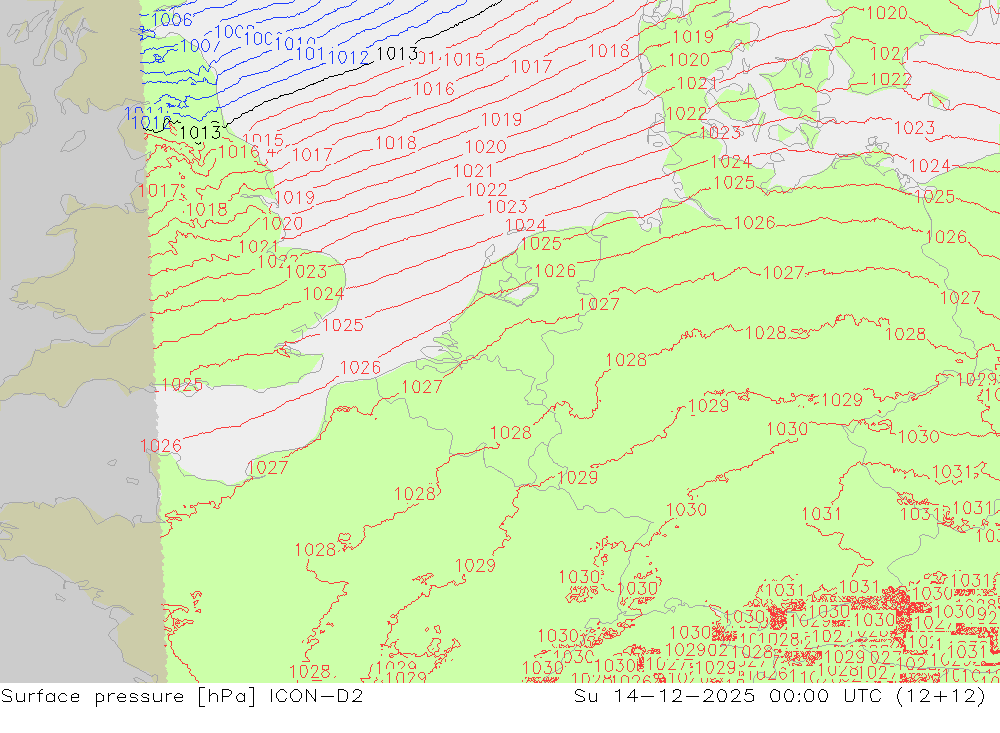Click the 'Su 14-12-2025 00:00 UTC (12+12)' timestamp
This screenshot has width=1000, height=733.
coord(779,696)
